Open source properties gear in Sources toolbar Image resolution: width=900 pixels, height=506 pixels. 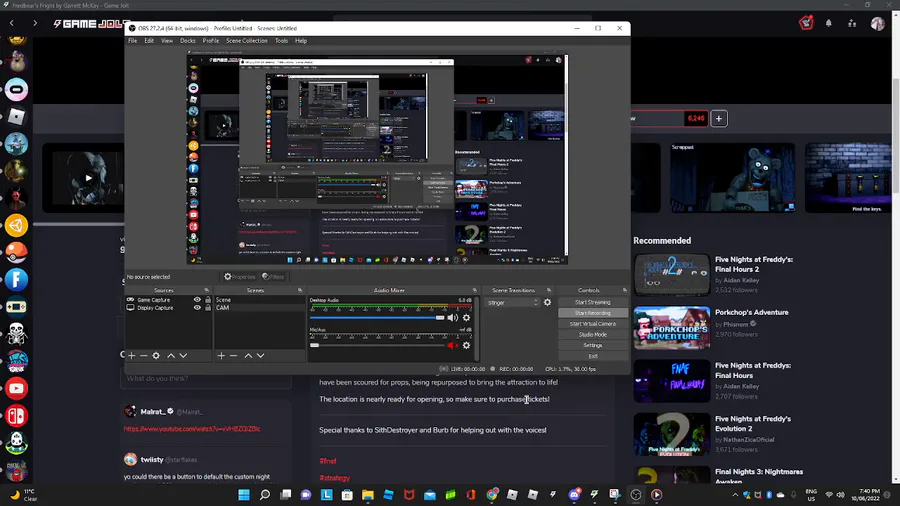click(156, 356)
